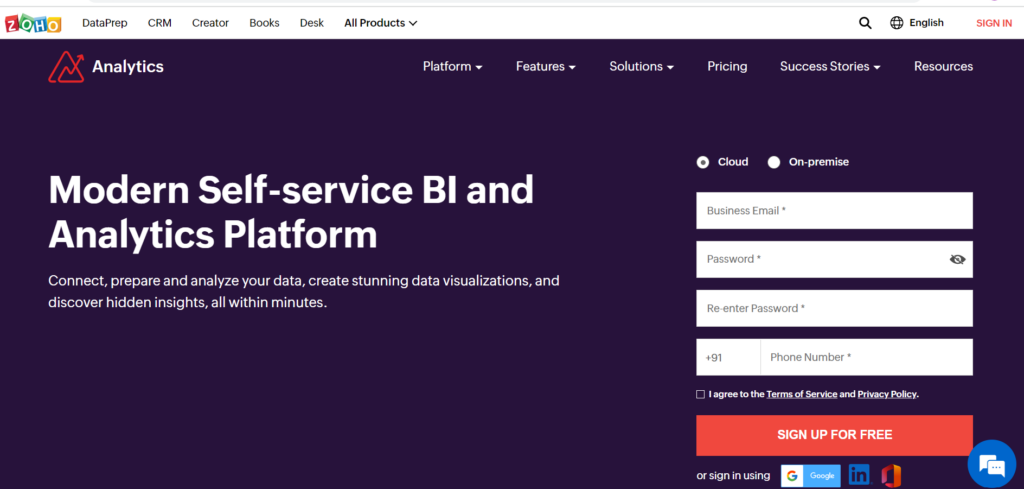The height and width of the screenshot is (489, 1024).
Task: Sign in using Microsoft Office icon
Action: pos(891,475)
